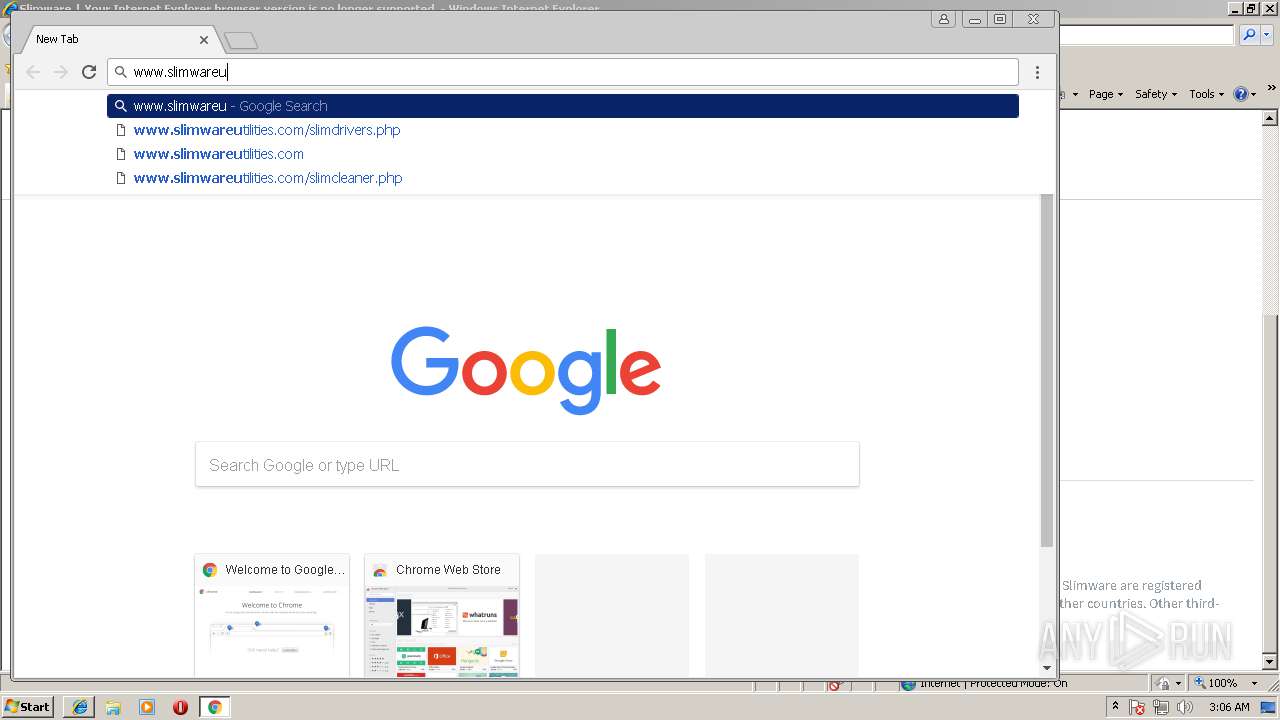Open the Chrome Web Store thumbnail
This screenshot has width=1280, height=720.
click(442, 616)
